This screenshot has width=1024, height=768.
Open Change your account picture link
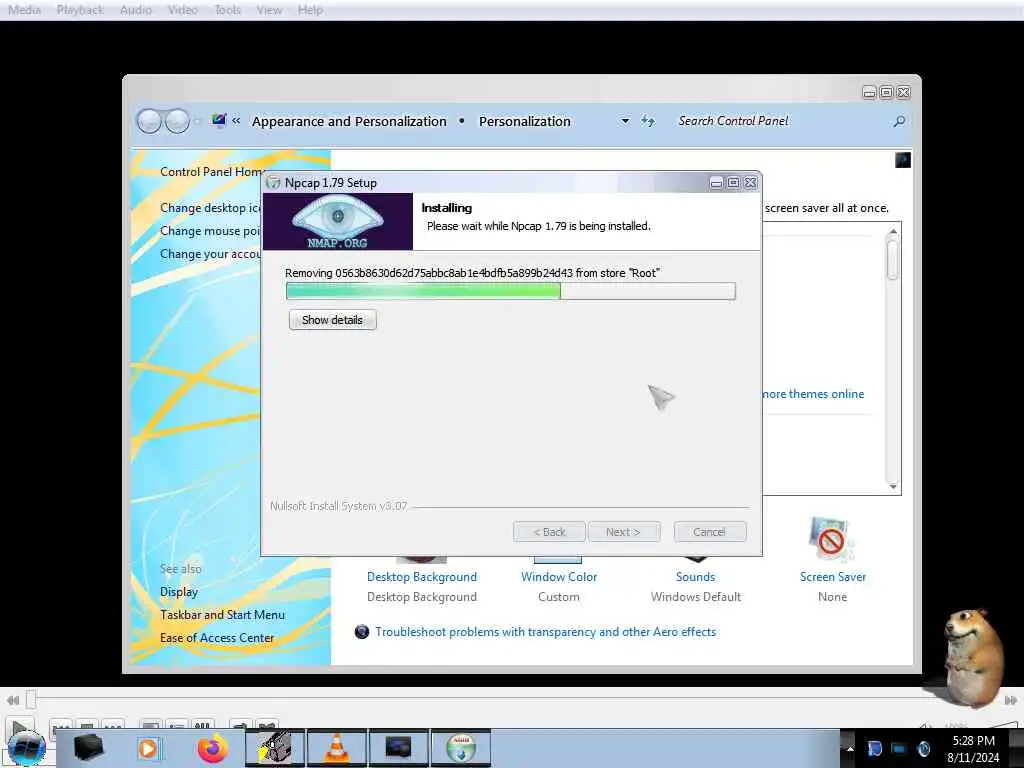pos(210,253)
